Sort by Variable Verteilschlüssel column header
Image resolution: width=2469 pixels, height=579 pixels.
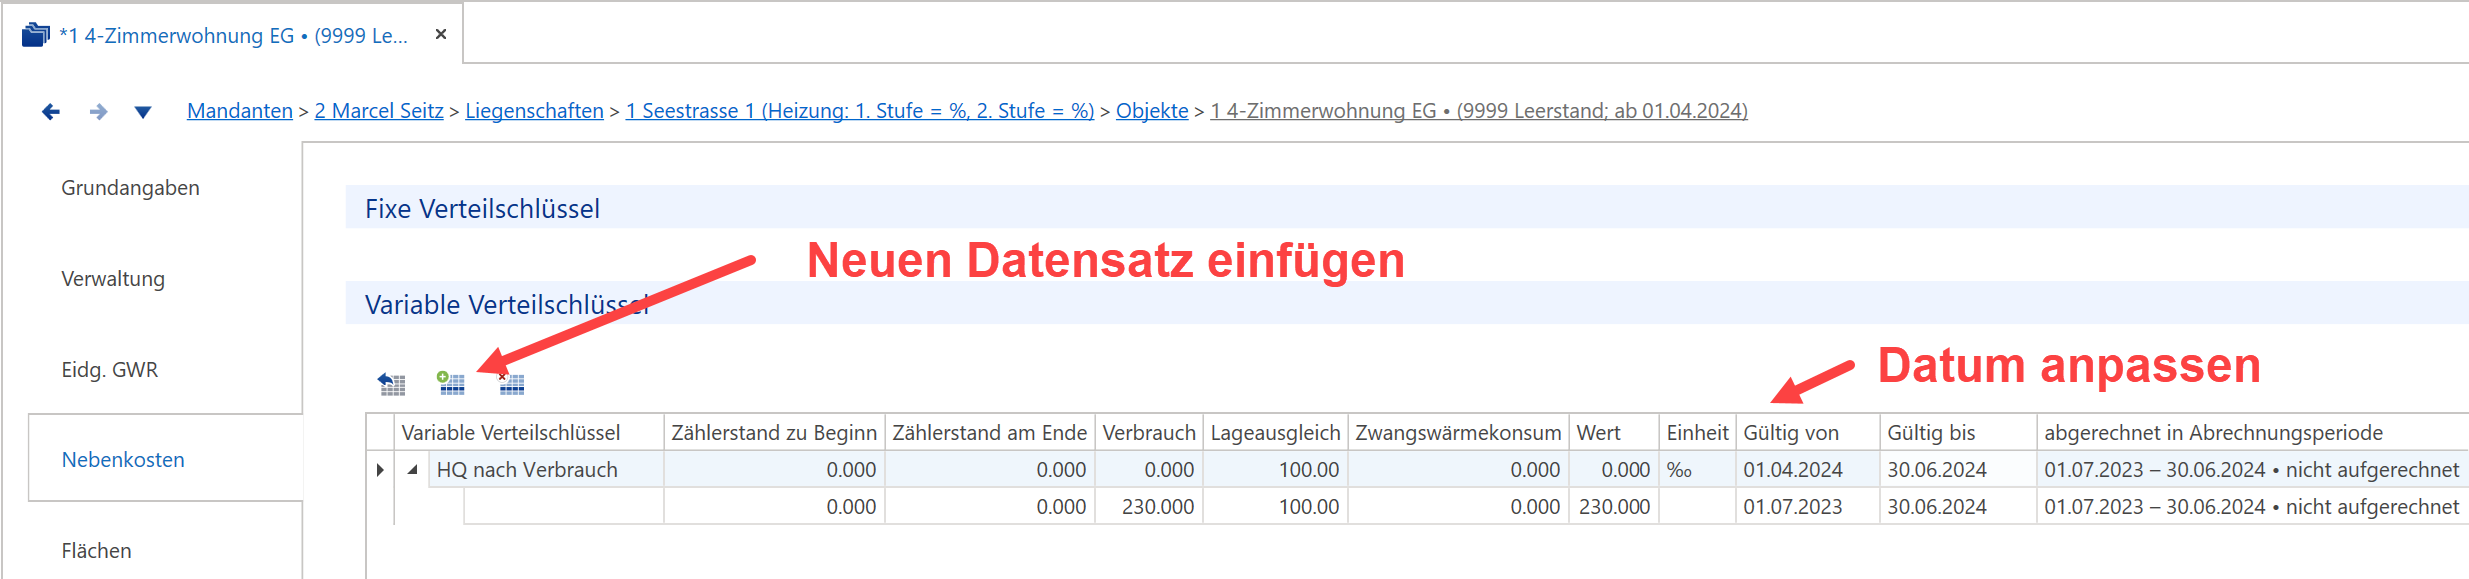click(529, 432)
